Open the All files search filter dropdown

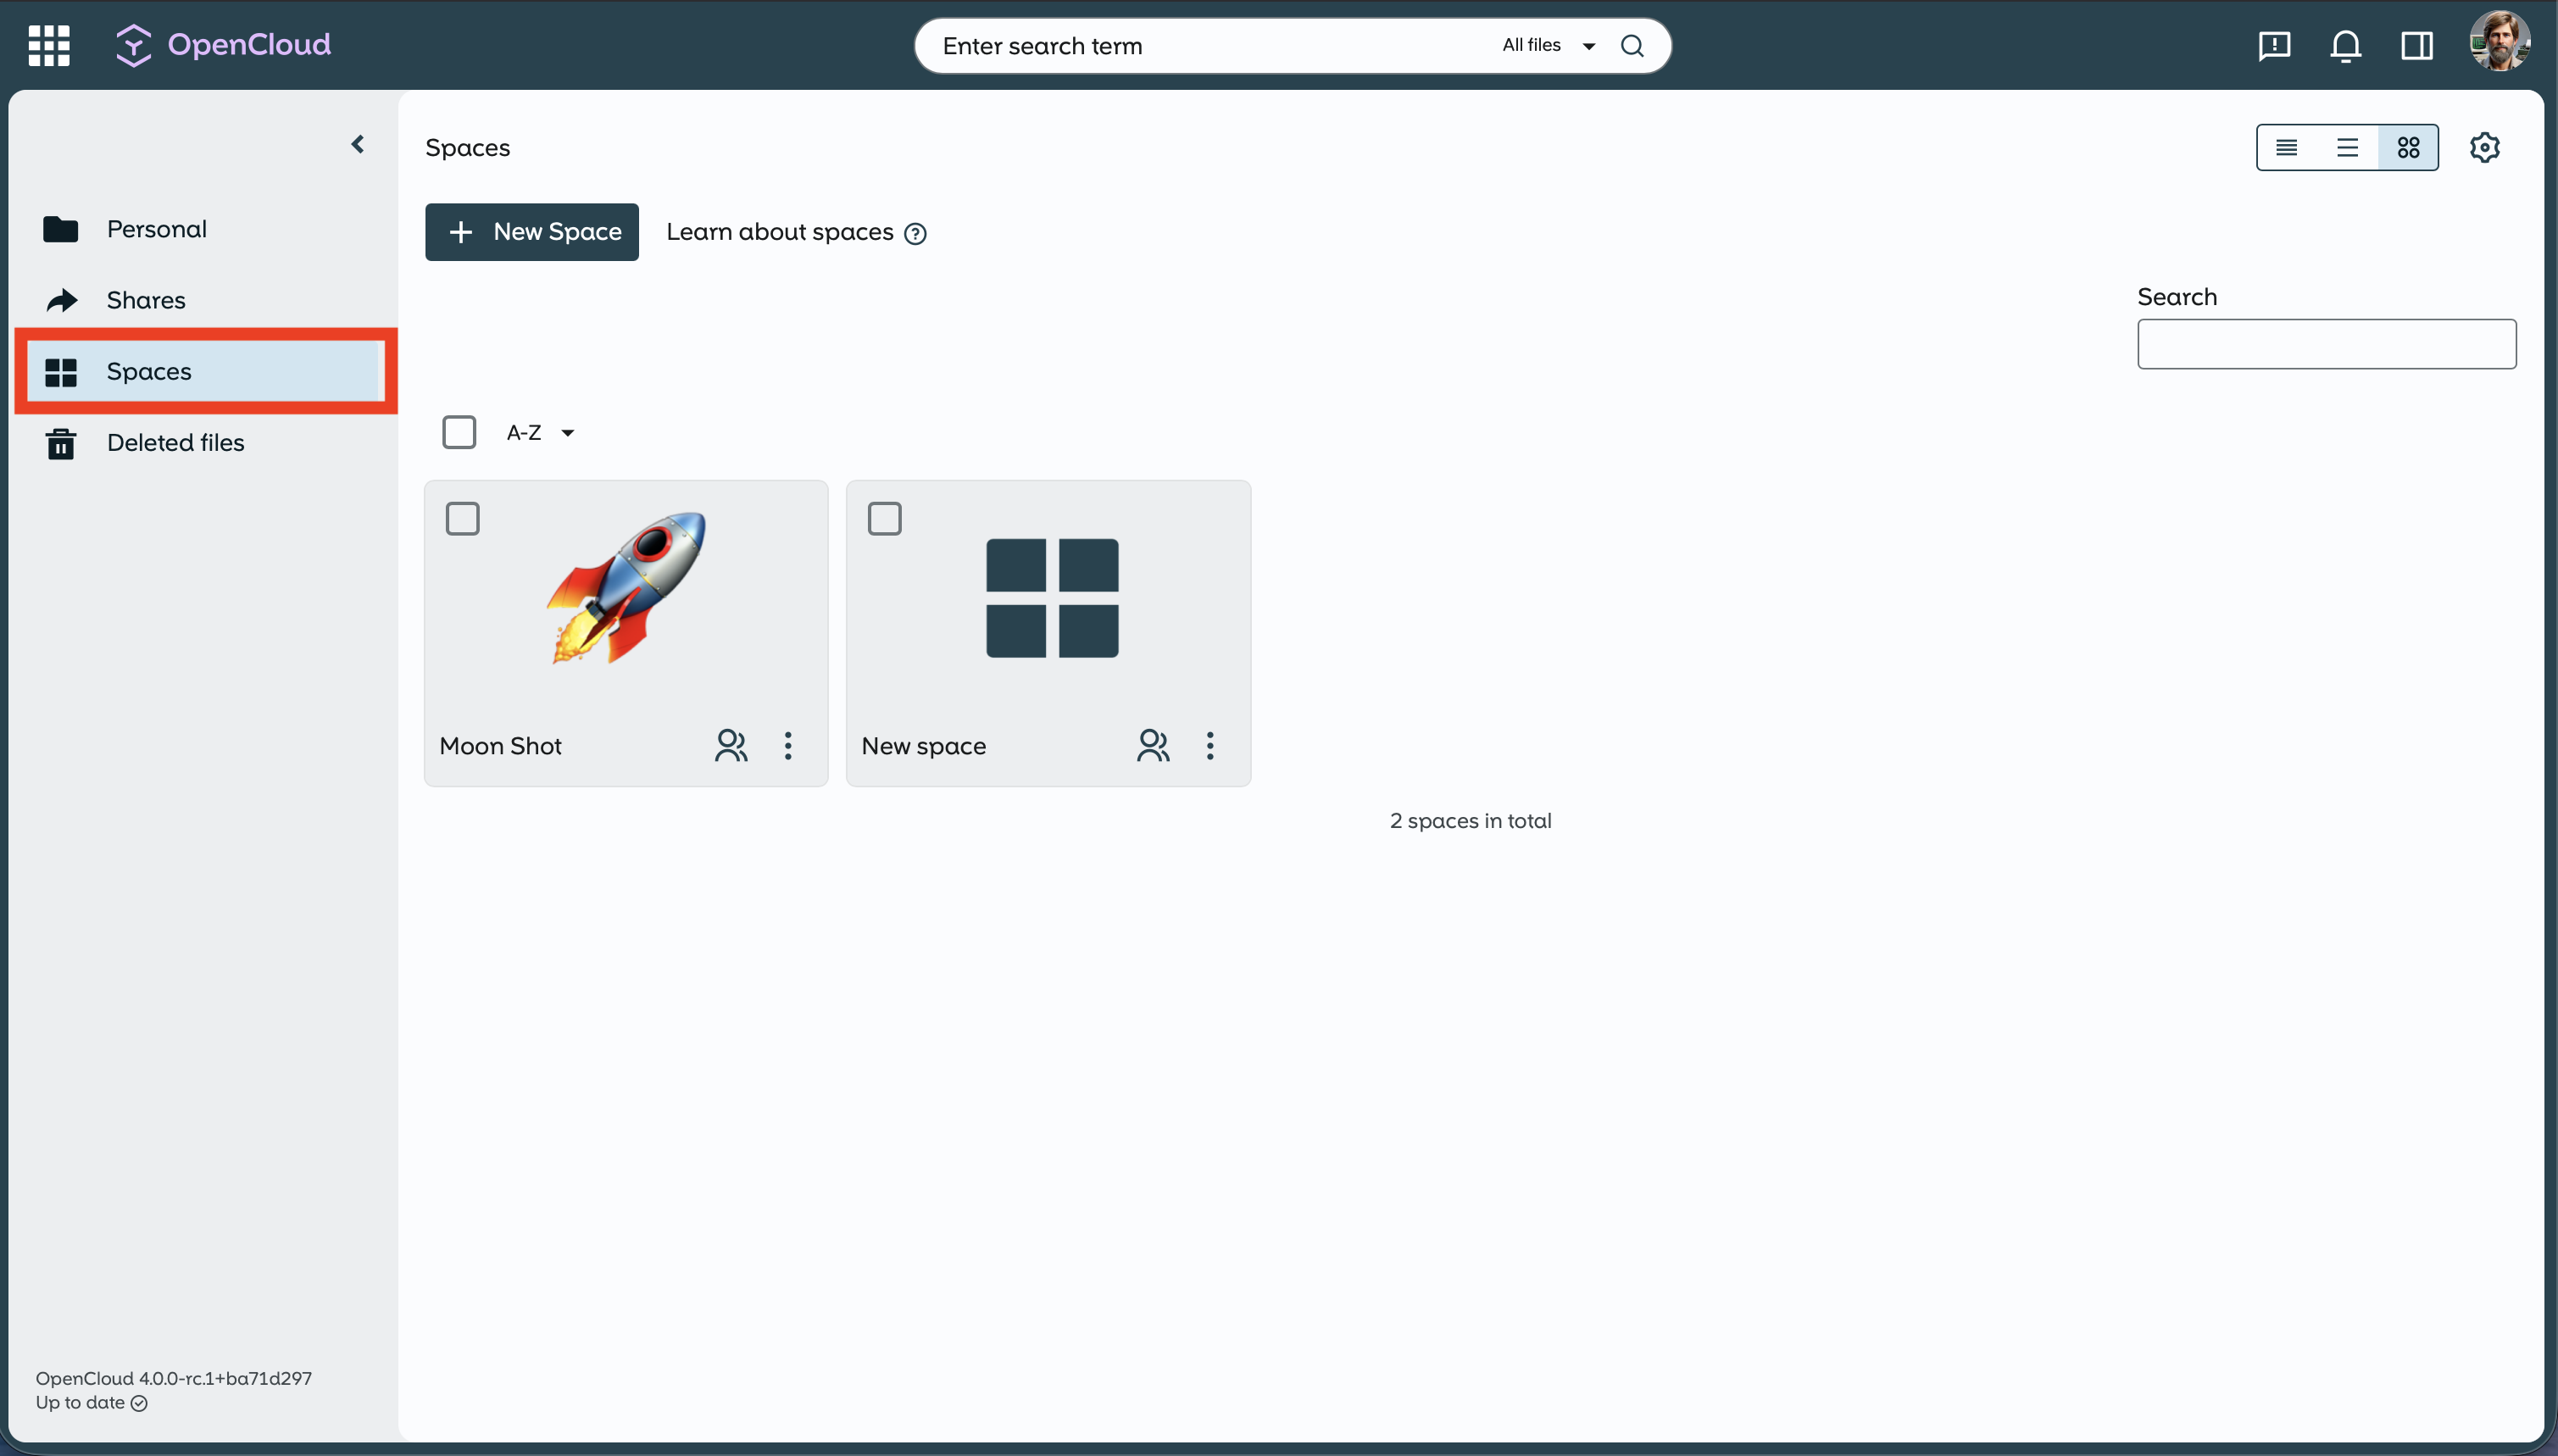[x=1546, y=45]
